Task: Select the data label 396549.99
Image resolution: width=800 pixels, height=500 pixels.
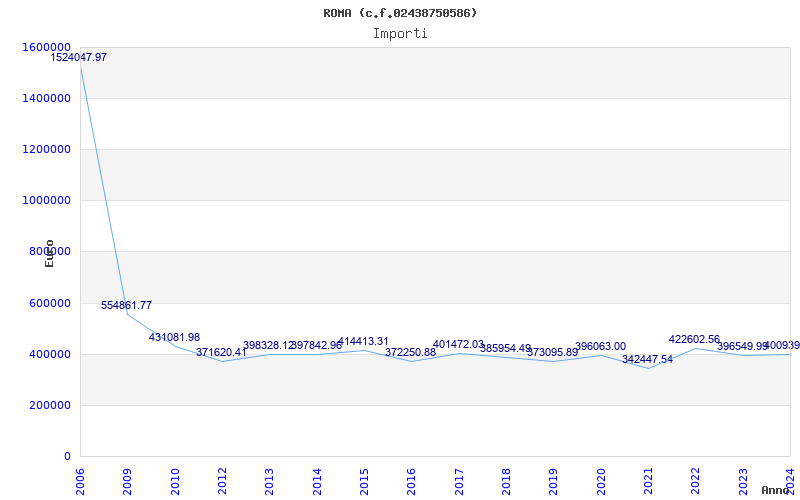Action: click(x=742, y=346)
